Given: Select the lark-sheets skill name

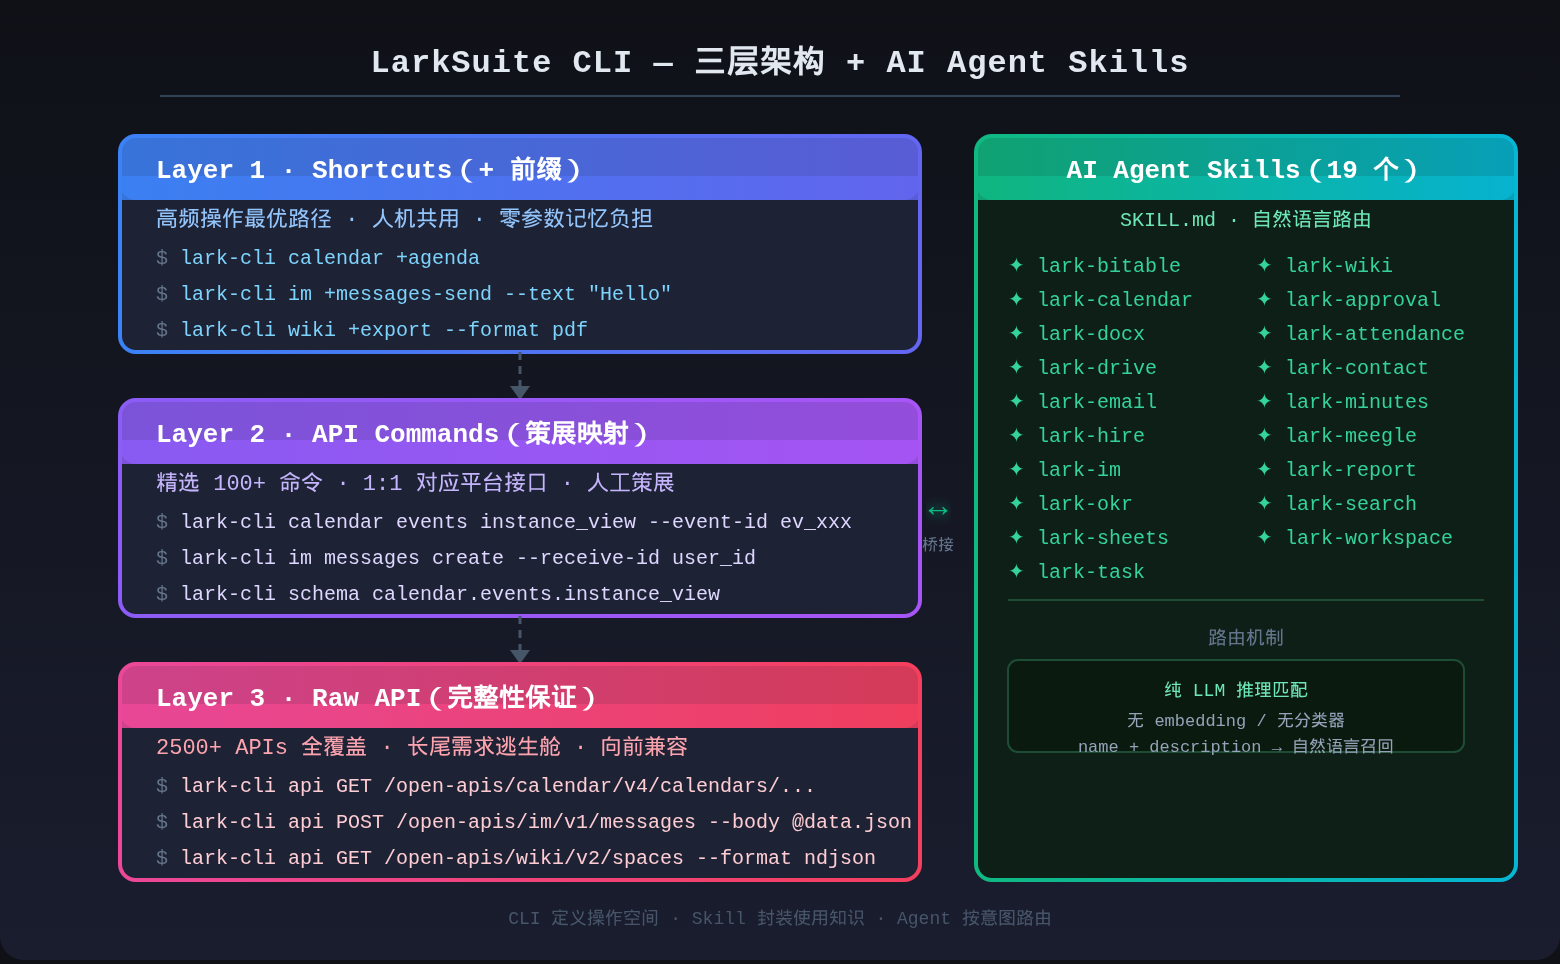Looking at the screenshot, I should click(x=1103, y=538).
